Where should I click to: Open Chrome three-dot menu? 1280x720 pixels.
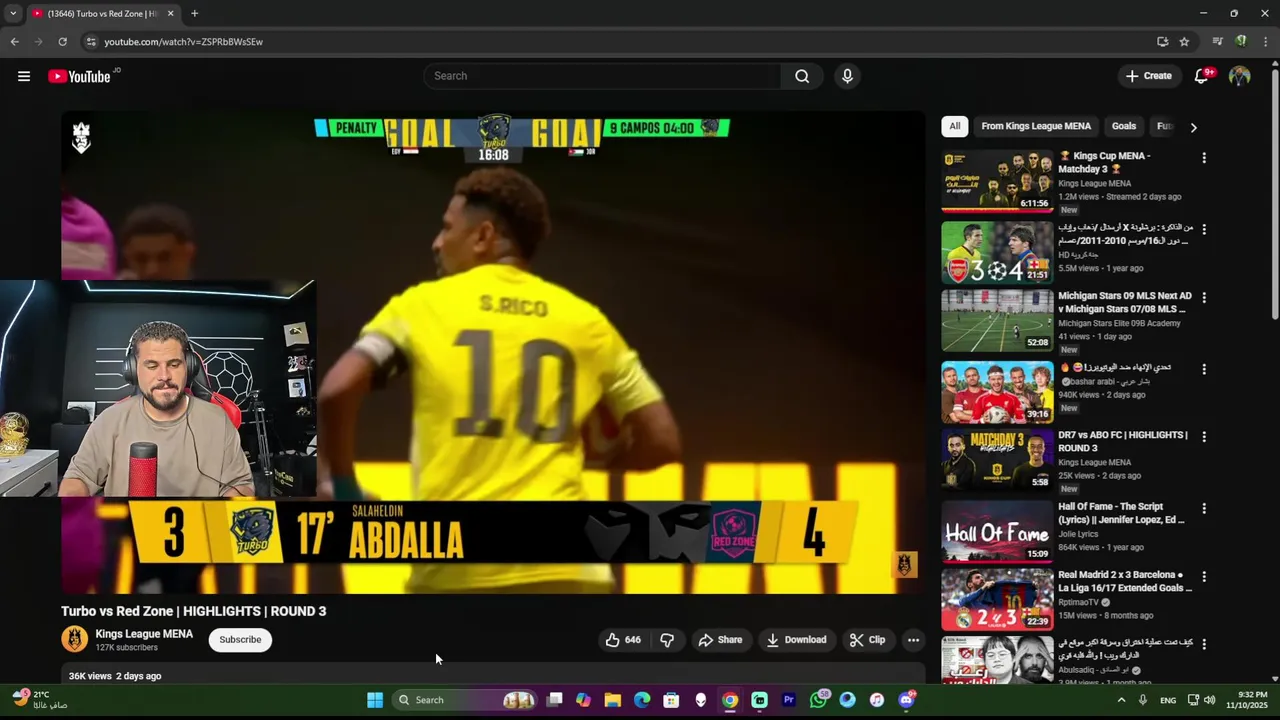click(1266, 42)
